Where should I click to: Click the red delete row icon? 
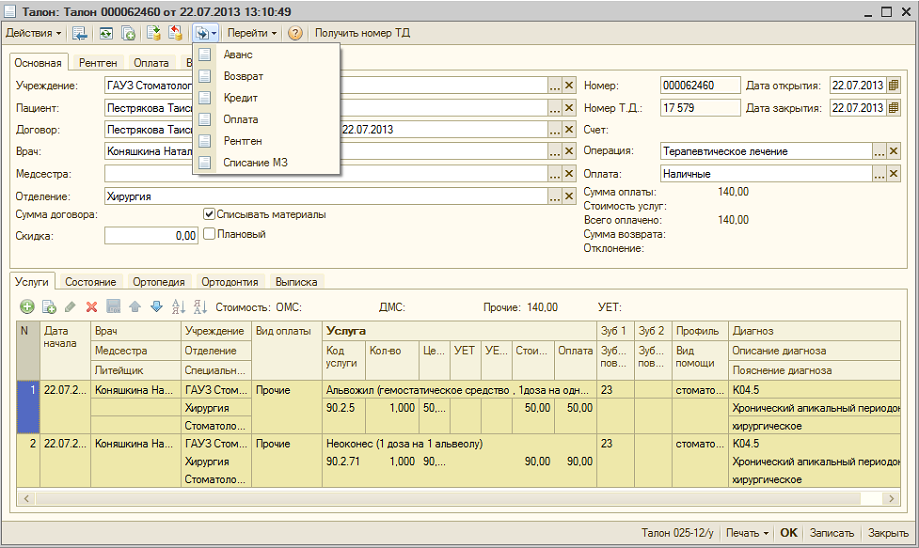click(x=91, y=307)
